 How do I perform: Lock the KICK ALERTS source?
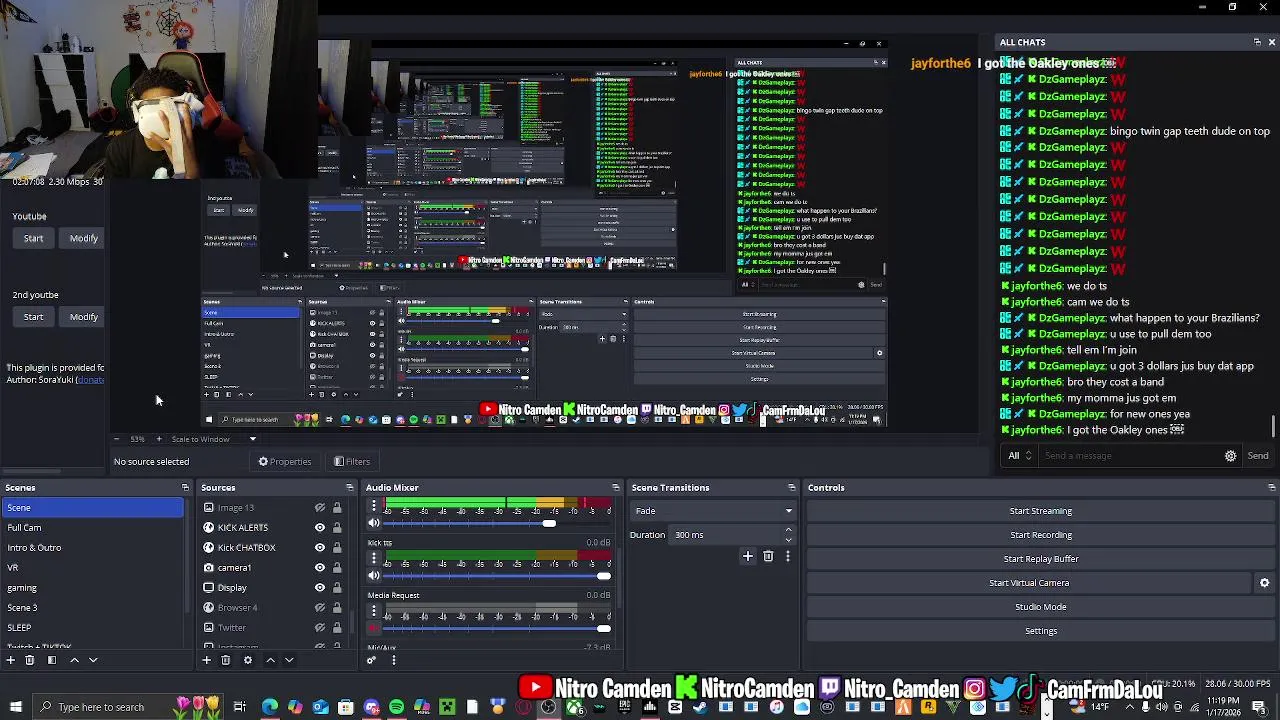337,528
